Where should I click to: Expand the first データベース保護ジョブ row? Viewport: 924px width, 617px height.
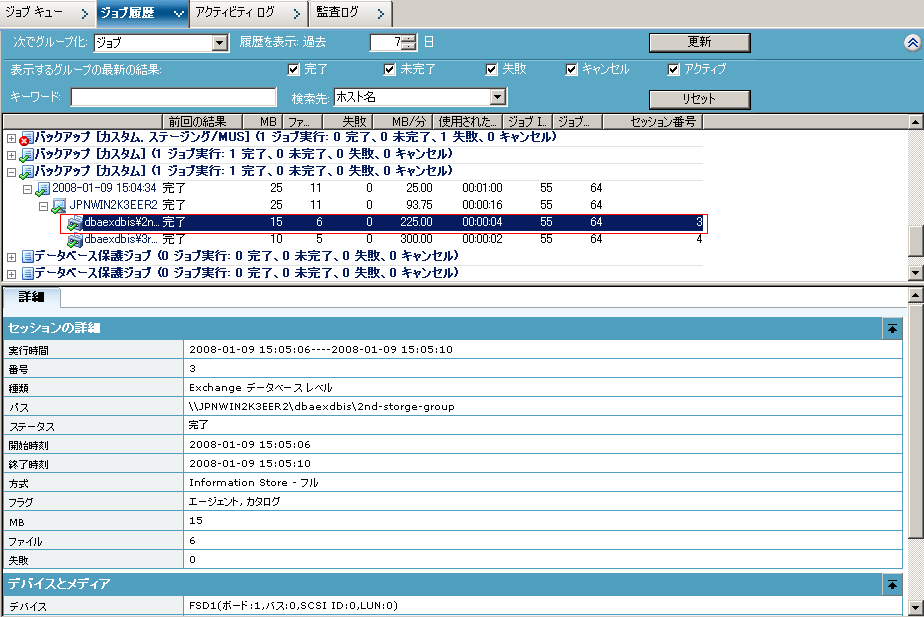[x=11, y=258]
